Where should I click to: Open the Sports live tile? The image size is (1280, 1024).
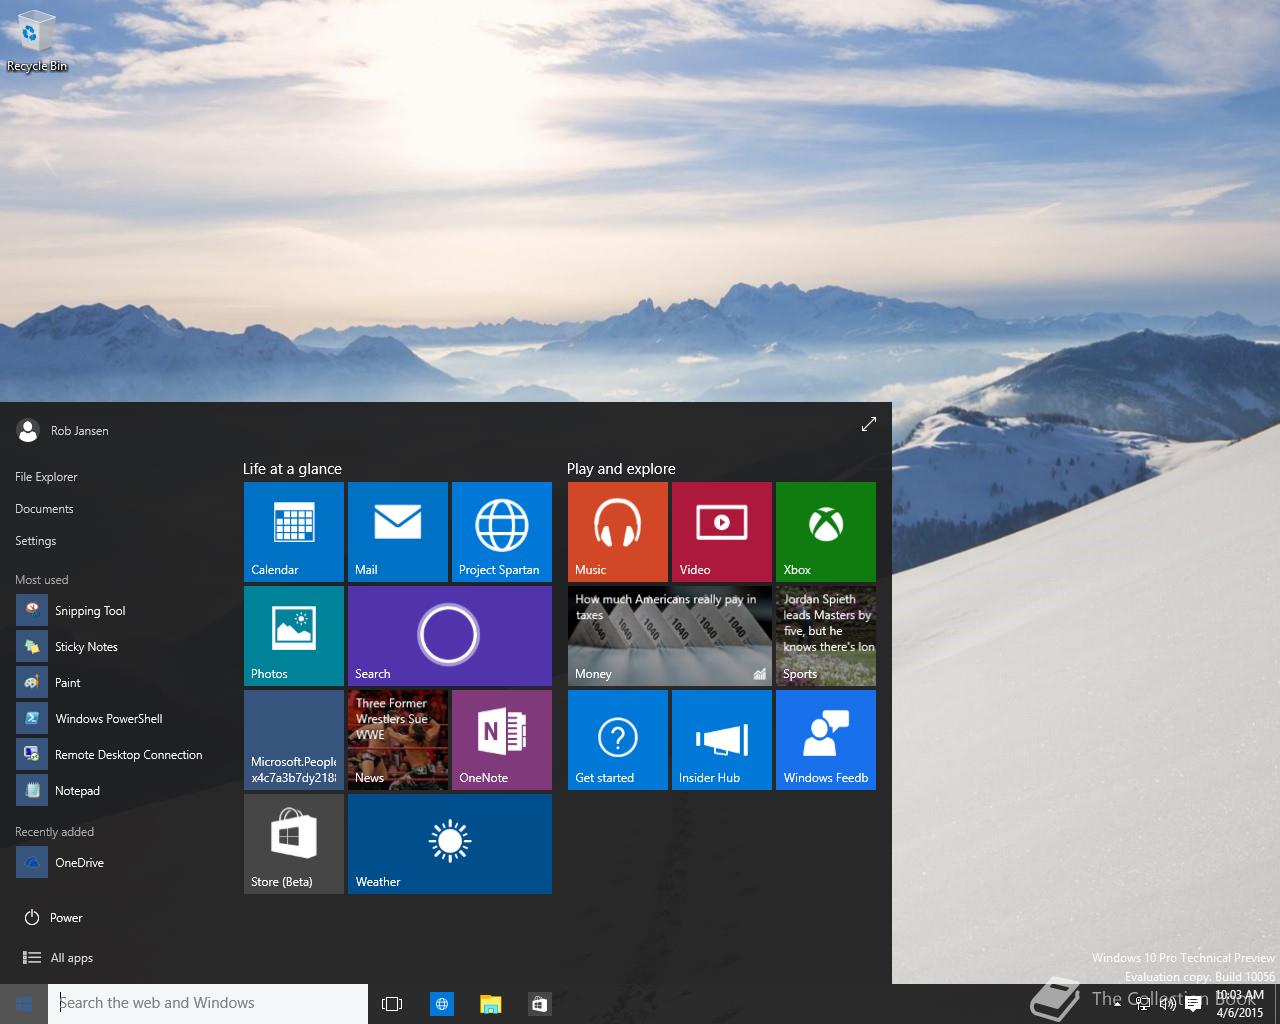coord(826,636)
